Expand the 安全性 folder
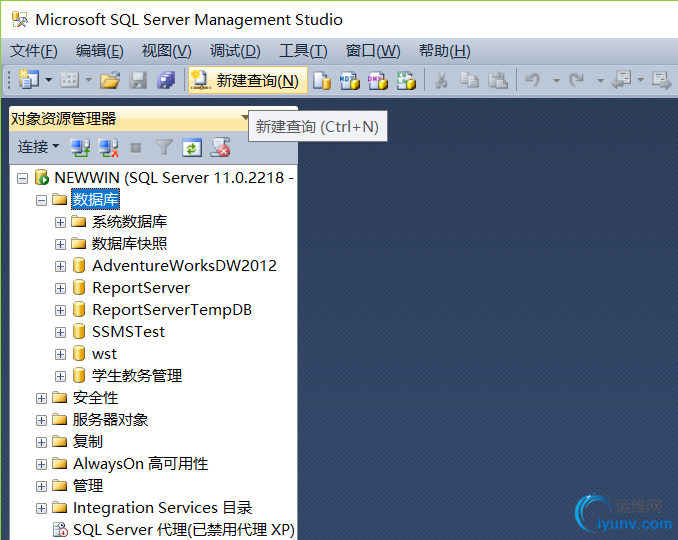Image resolution: width=678 pixels, height=540 pixels. click(42, 399)
